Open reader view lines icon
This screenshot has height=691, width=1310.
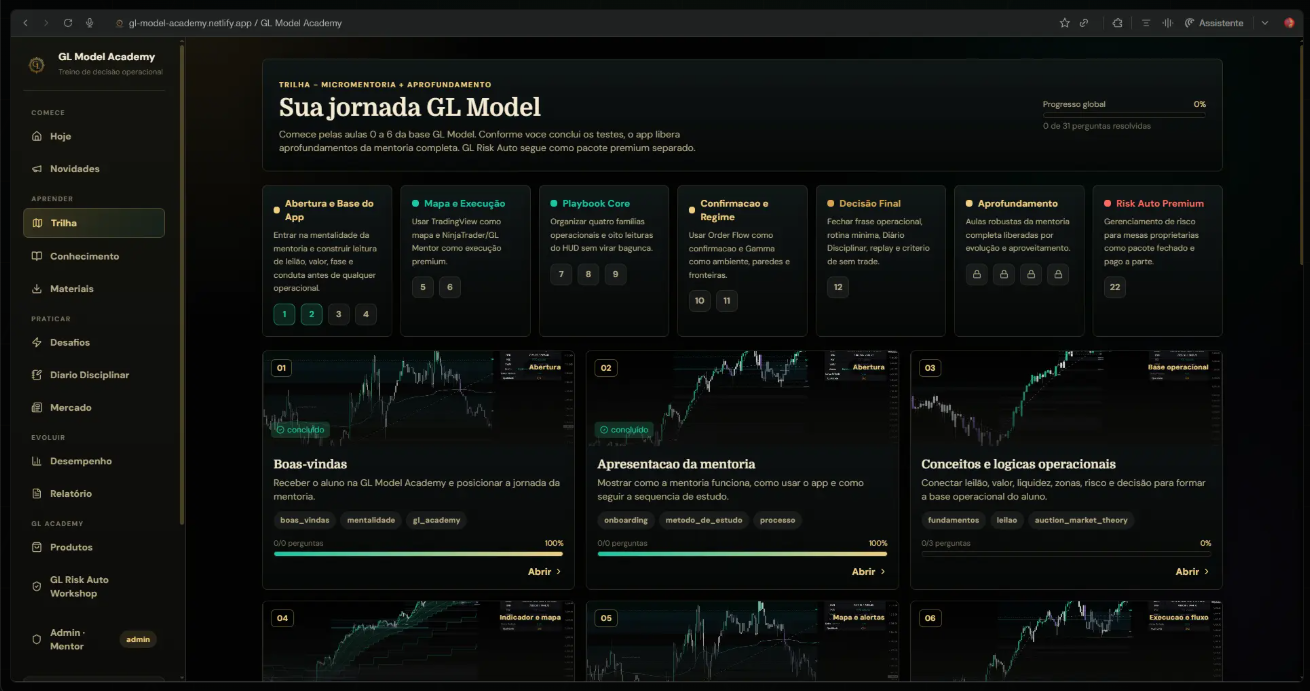(x=1146, y=22)
